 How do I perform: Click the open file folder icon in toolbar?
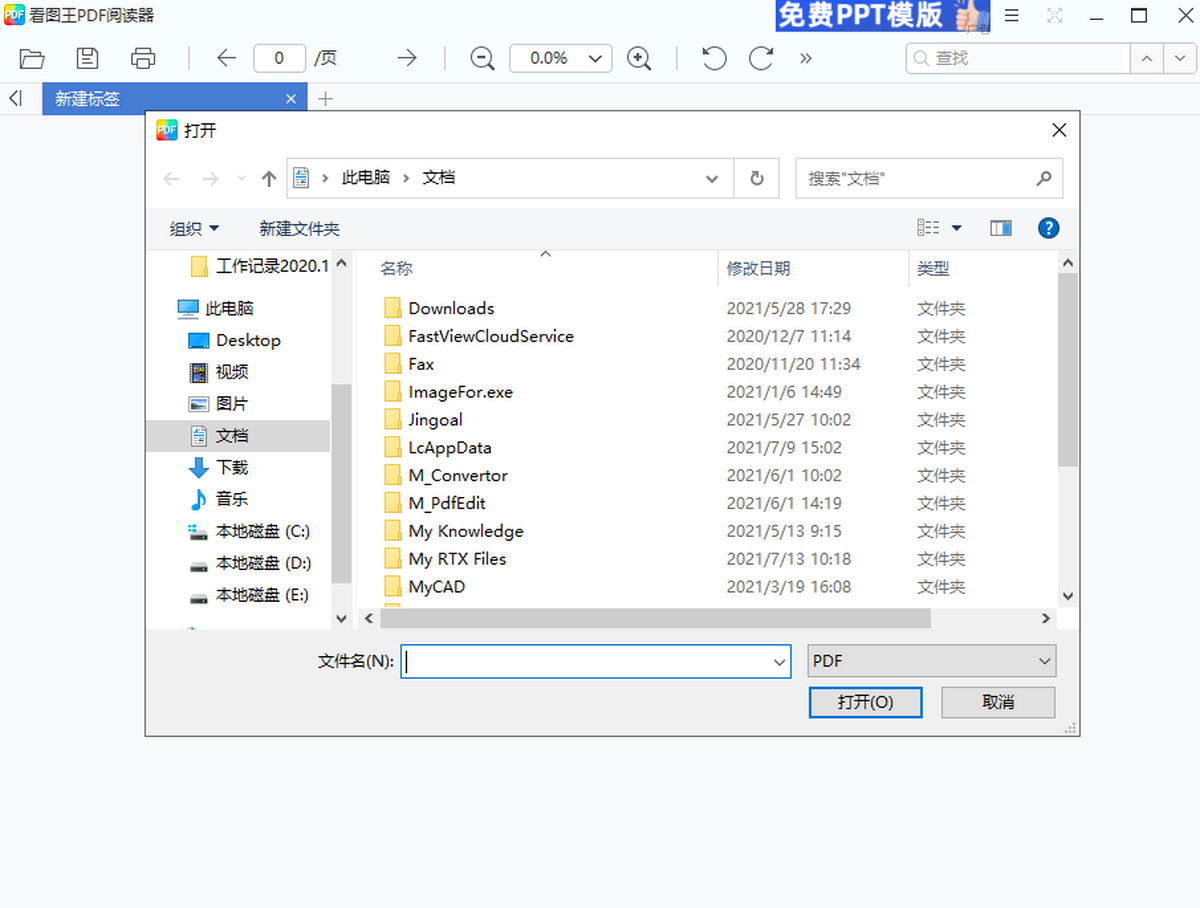click(32, 58)
